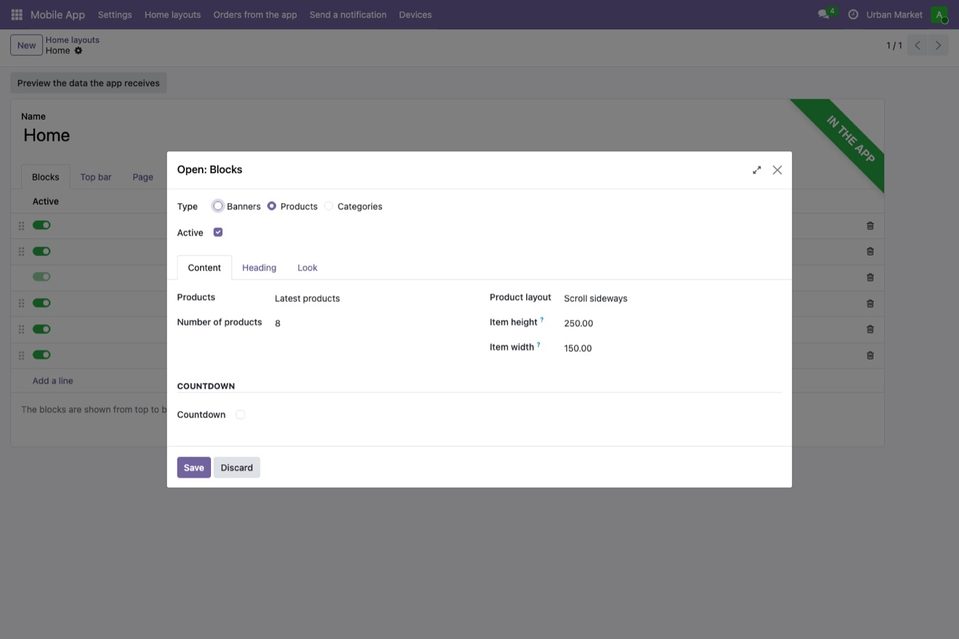
Task: Toggle the fifth block's Active switch
Action: coord(42,329)
